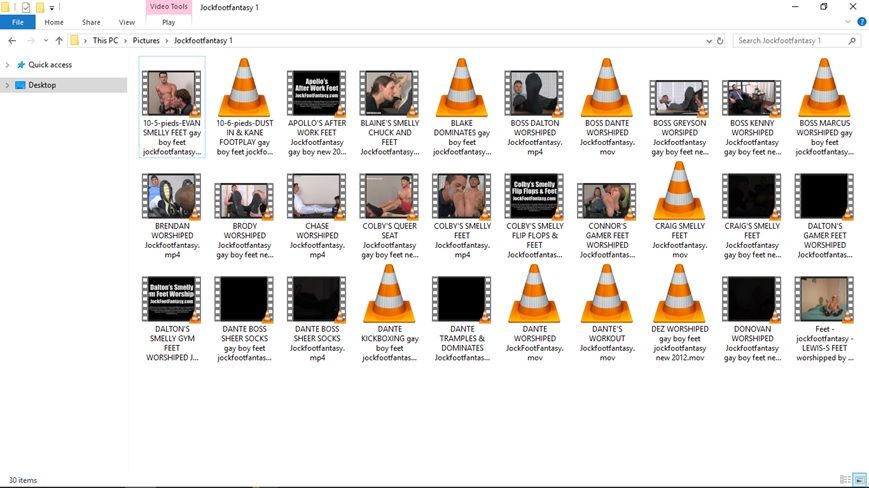Switch to Large icons view in the status bar

click(859, 480)
